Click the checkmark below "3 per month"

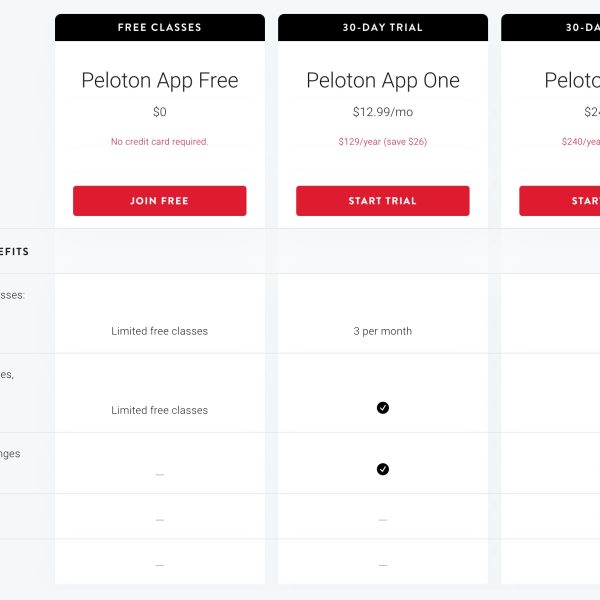(x=382, y=408)
